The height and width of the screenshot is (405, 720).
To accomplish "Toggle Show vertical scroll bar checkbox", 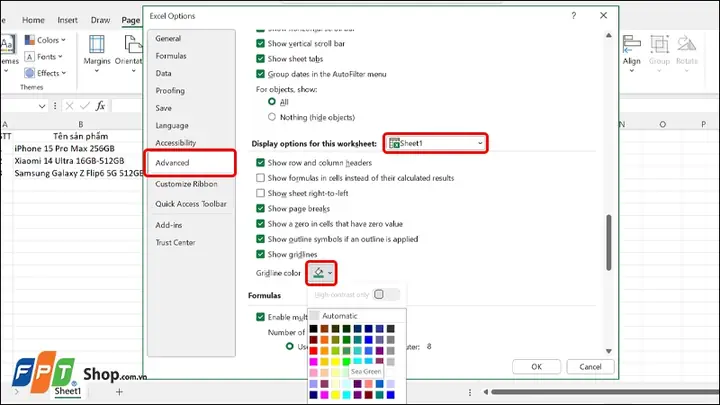I will tap(260, 44).
